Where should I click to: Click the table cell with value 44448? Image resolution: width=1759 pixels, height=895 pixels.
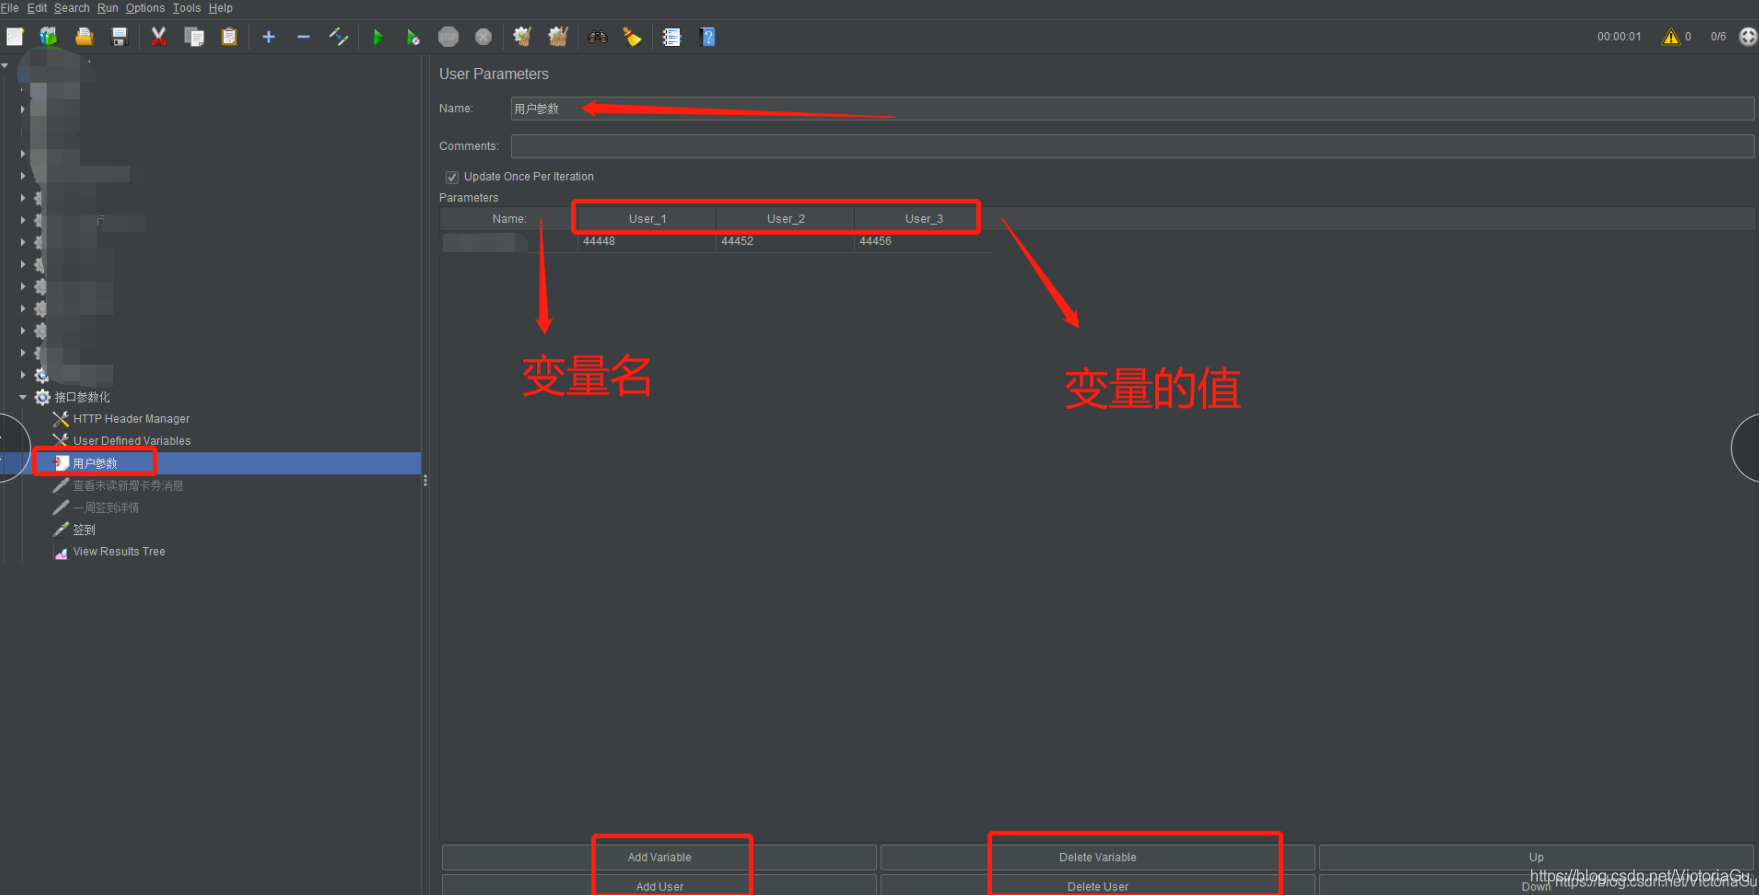point(647,241)
